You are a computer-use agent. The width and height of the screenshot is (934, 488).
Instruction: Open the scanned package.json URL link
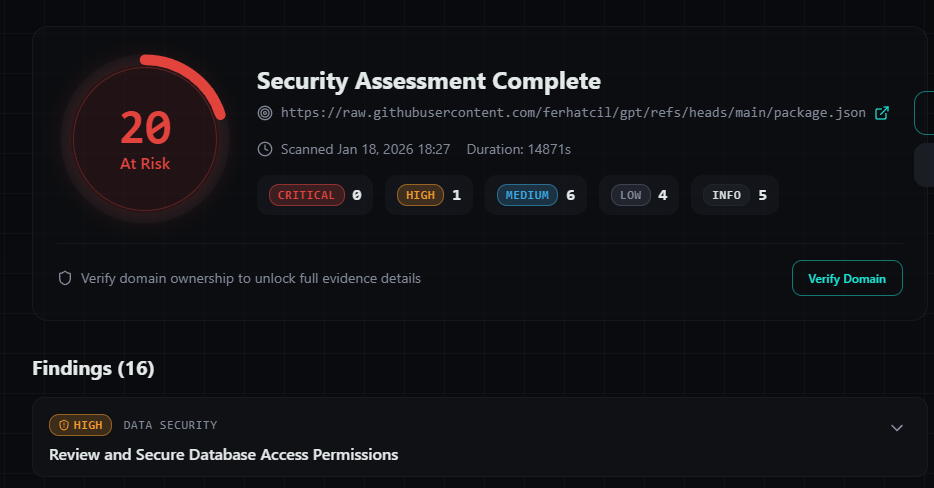tap(573, 113)
